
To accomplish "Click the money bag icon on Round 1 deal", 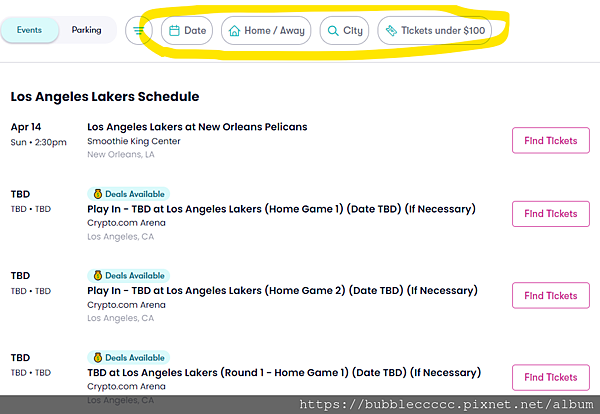I will click(98, 357).
